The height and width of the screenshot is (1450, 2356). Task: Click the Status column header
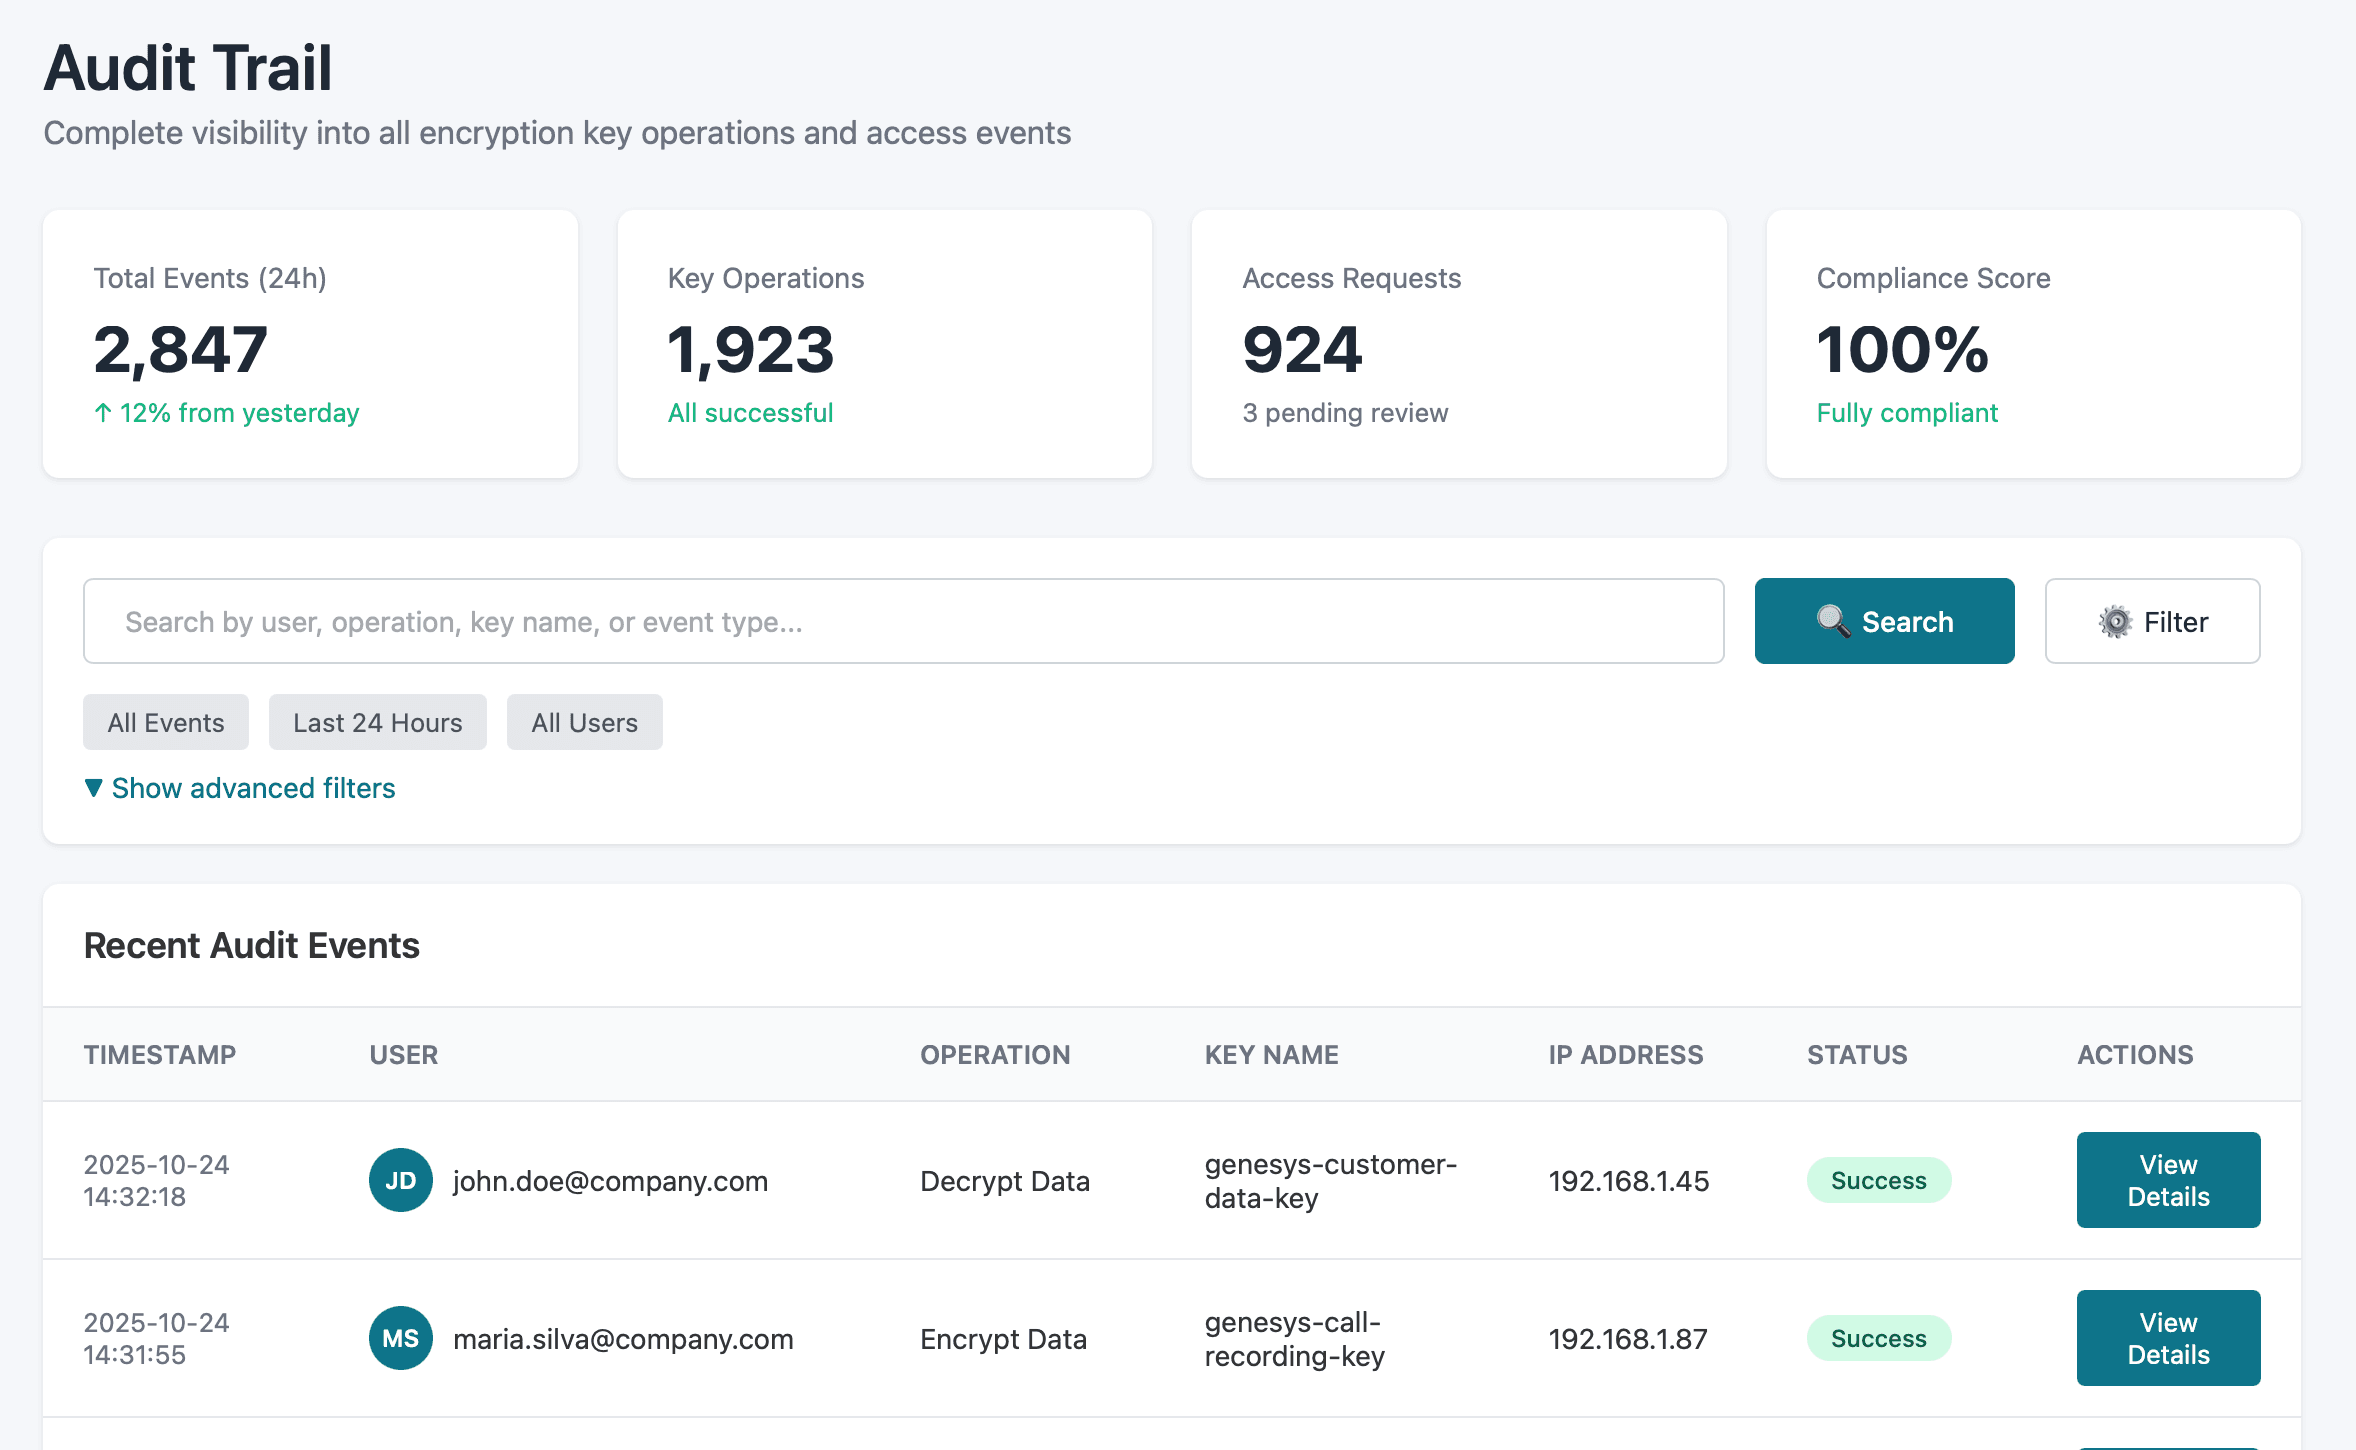coord(1856,1055)
